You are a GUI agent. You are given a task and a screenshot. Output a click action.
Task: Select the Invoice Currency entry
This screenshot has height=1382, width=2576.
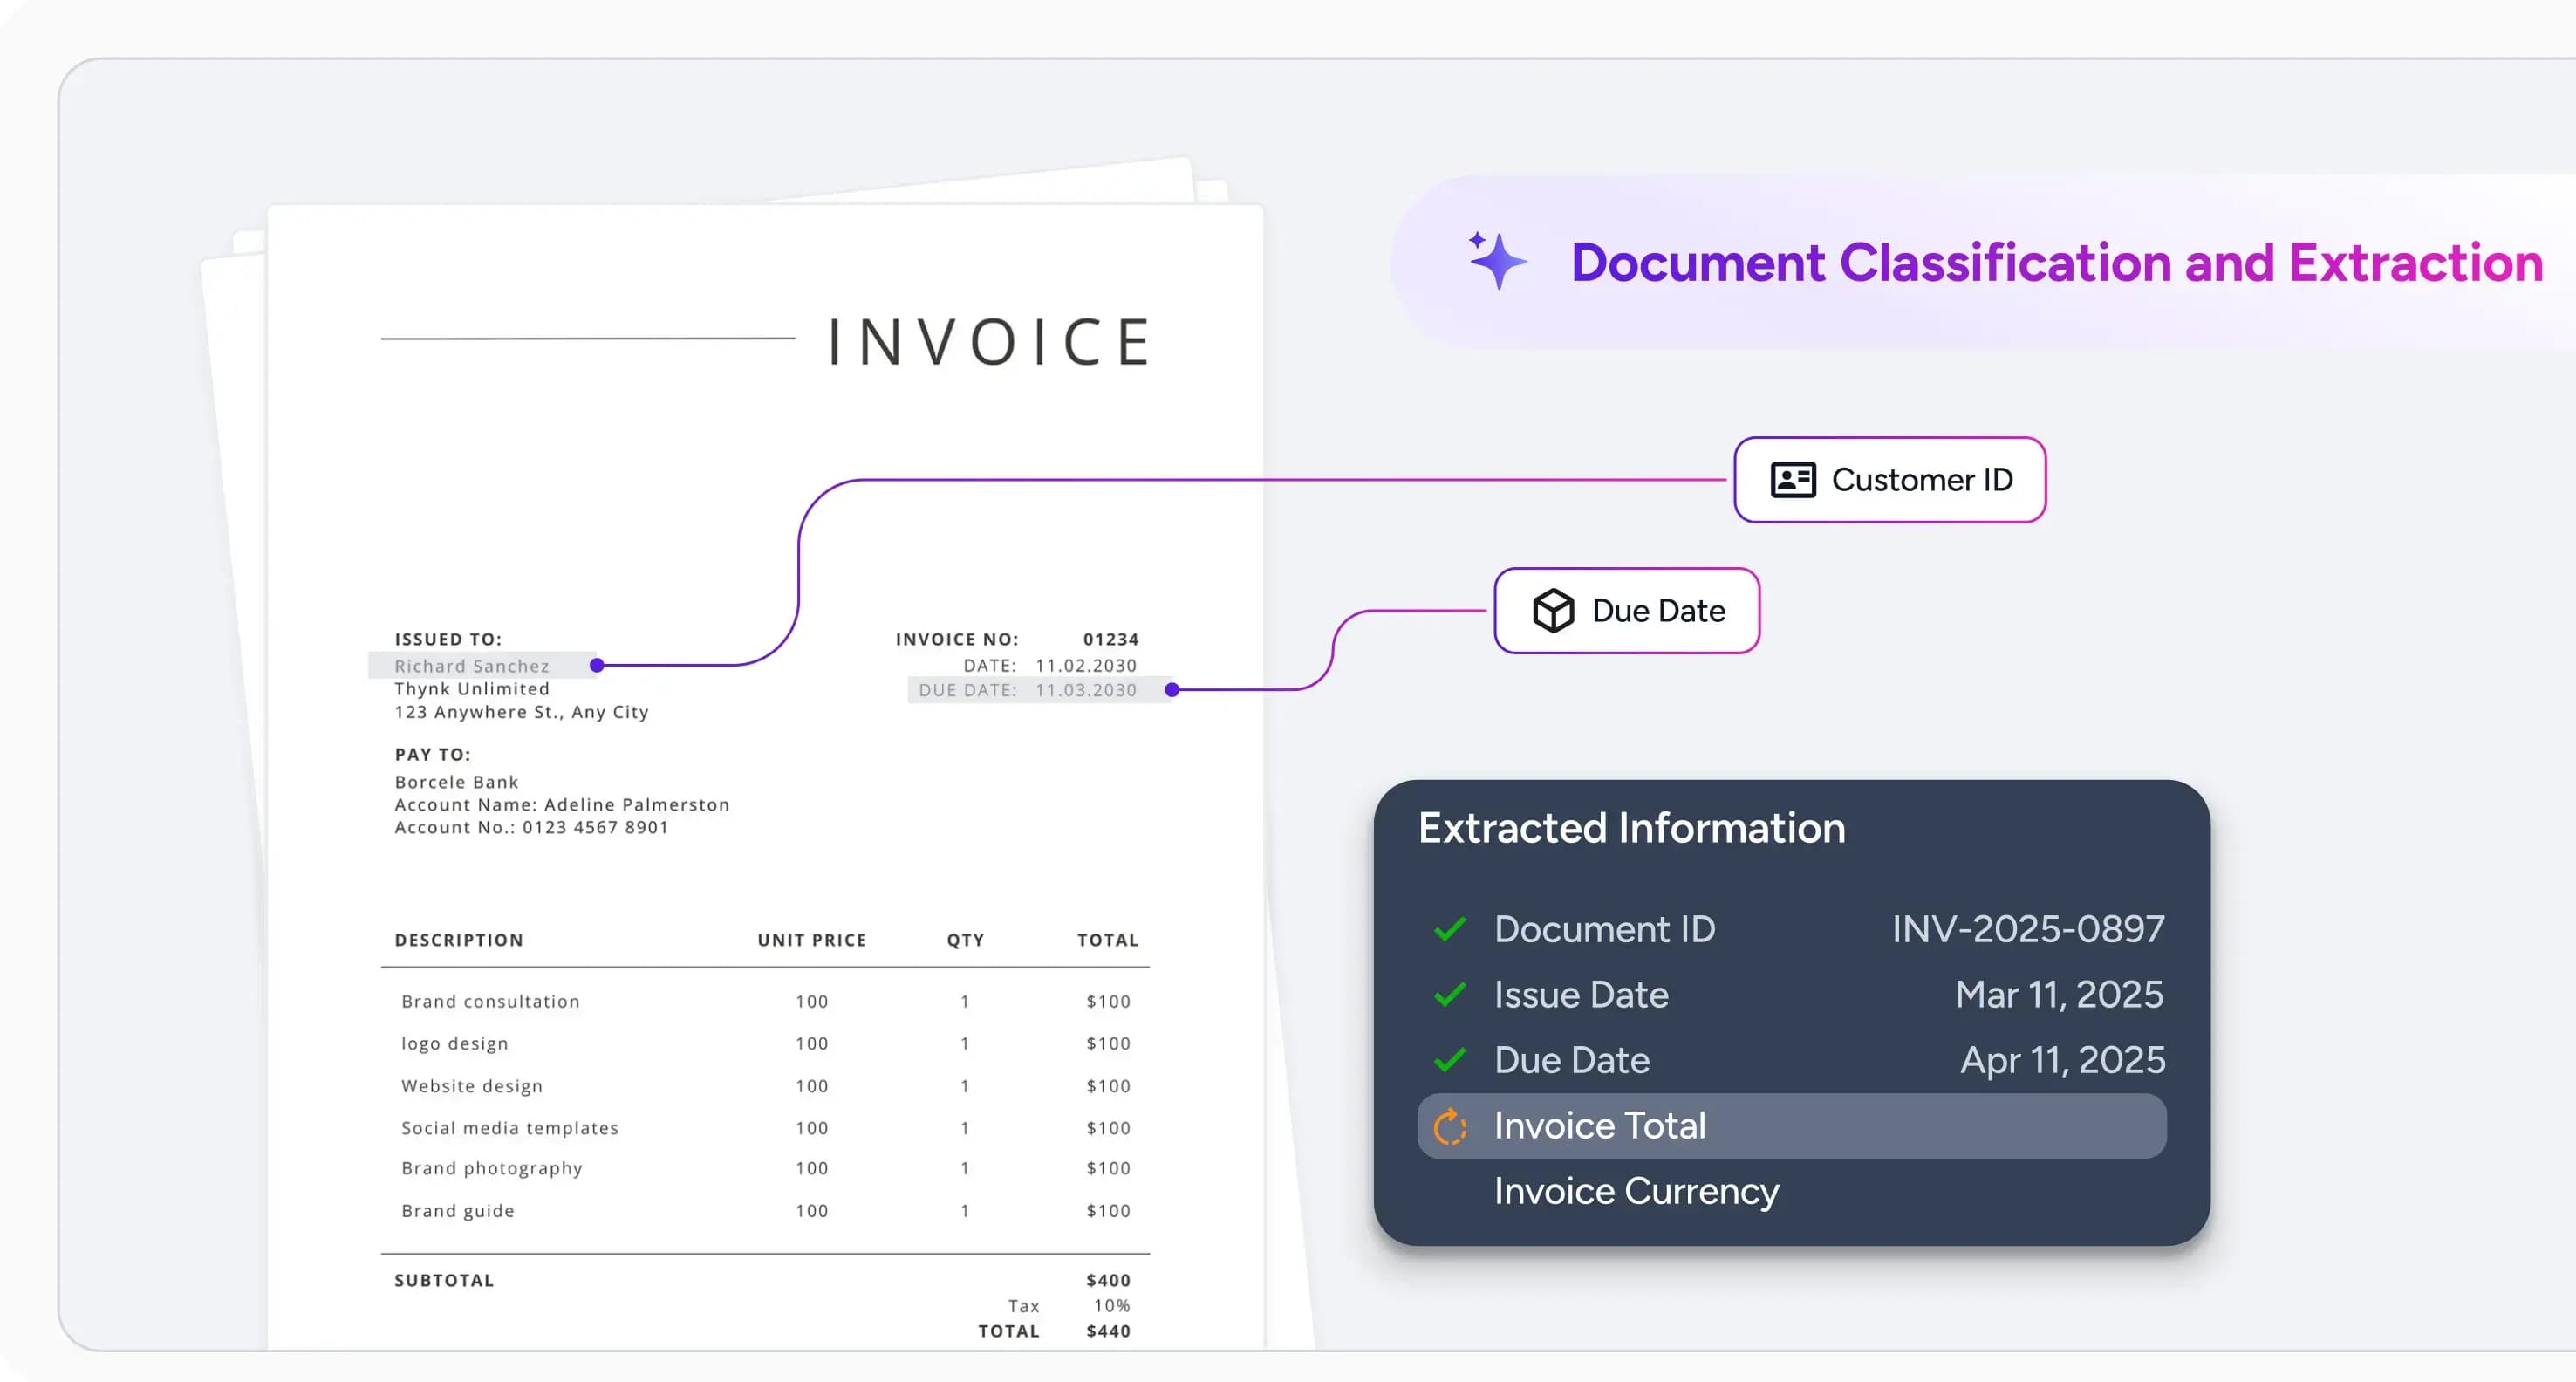tap(1636, 1191)
